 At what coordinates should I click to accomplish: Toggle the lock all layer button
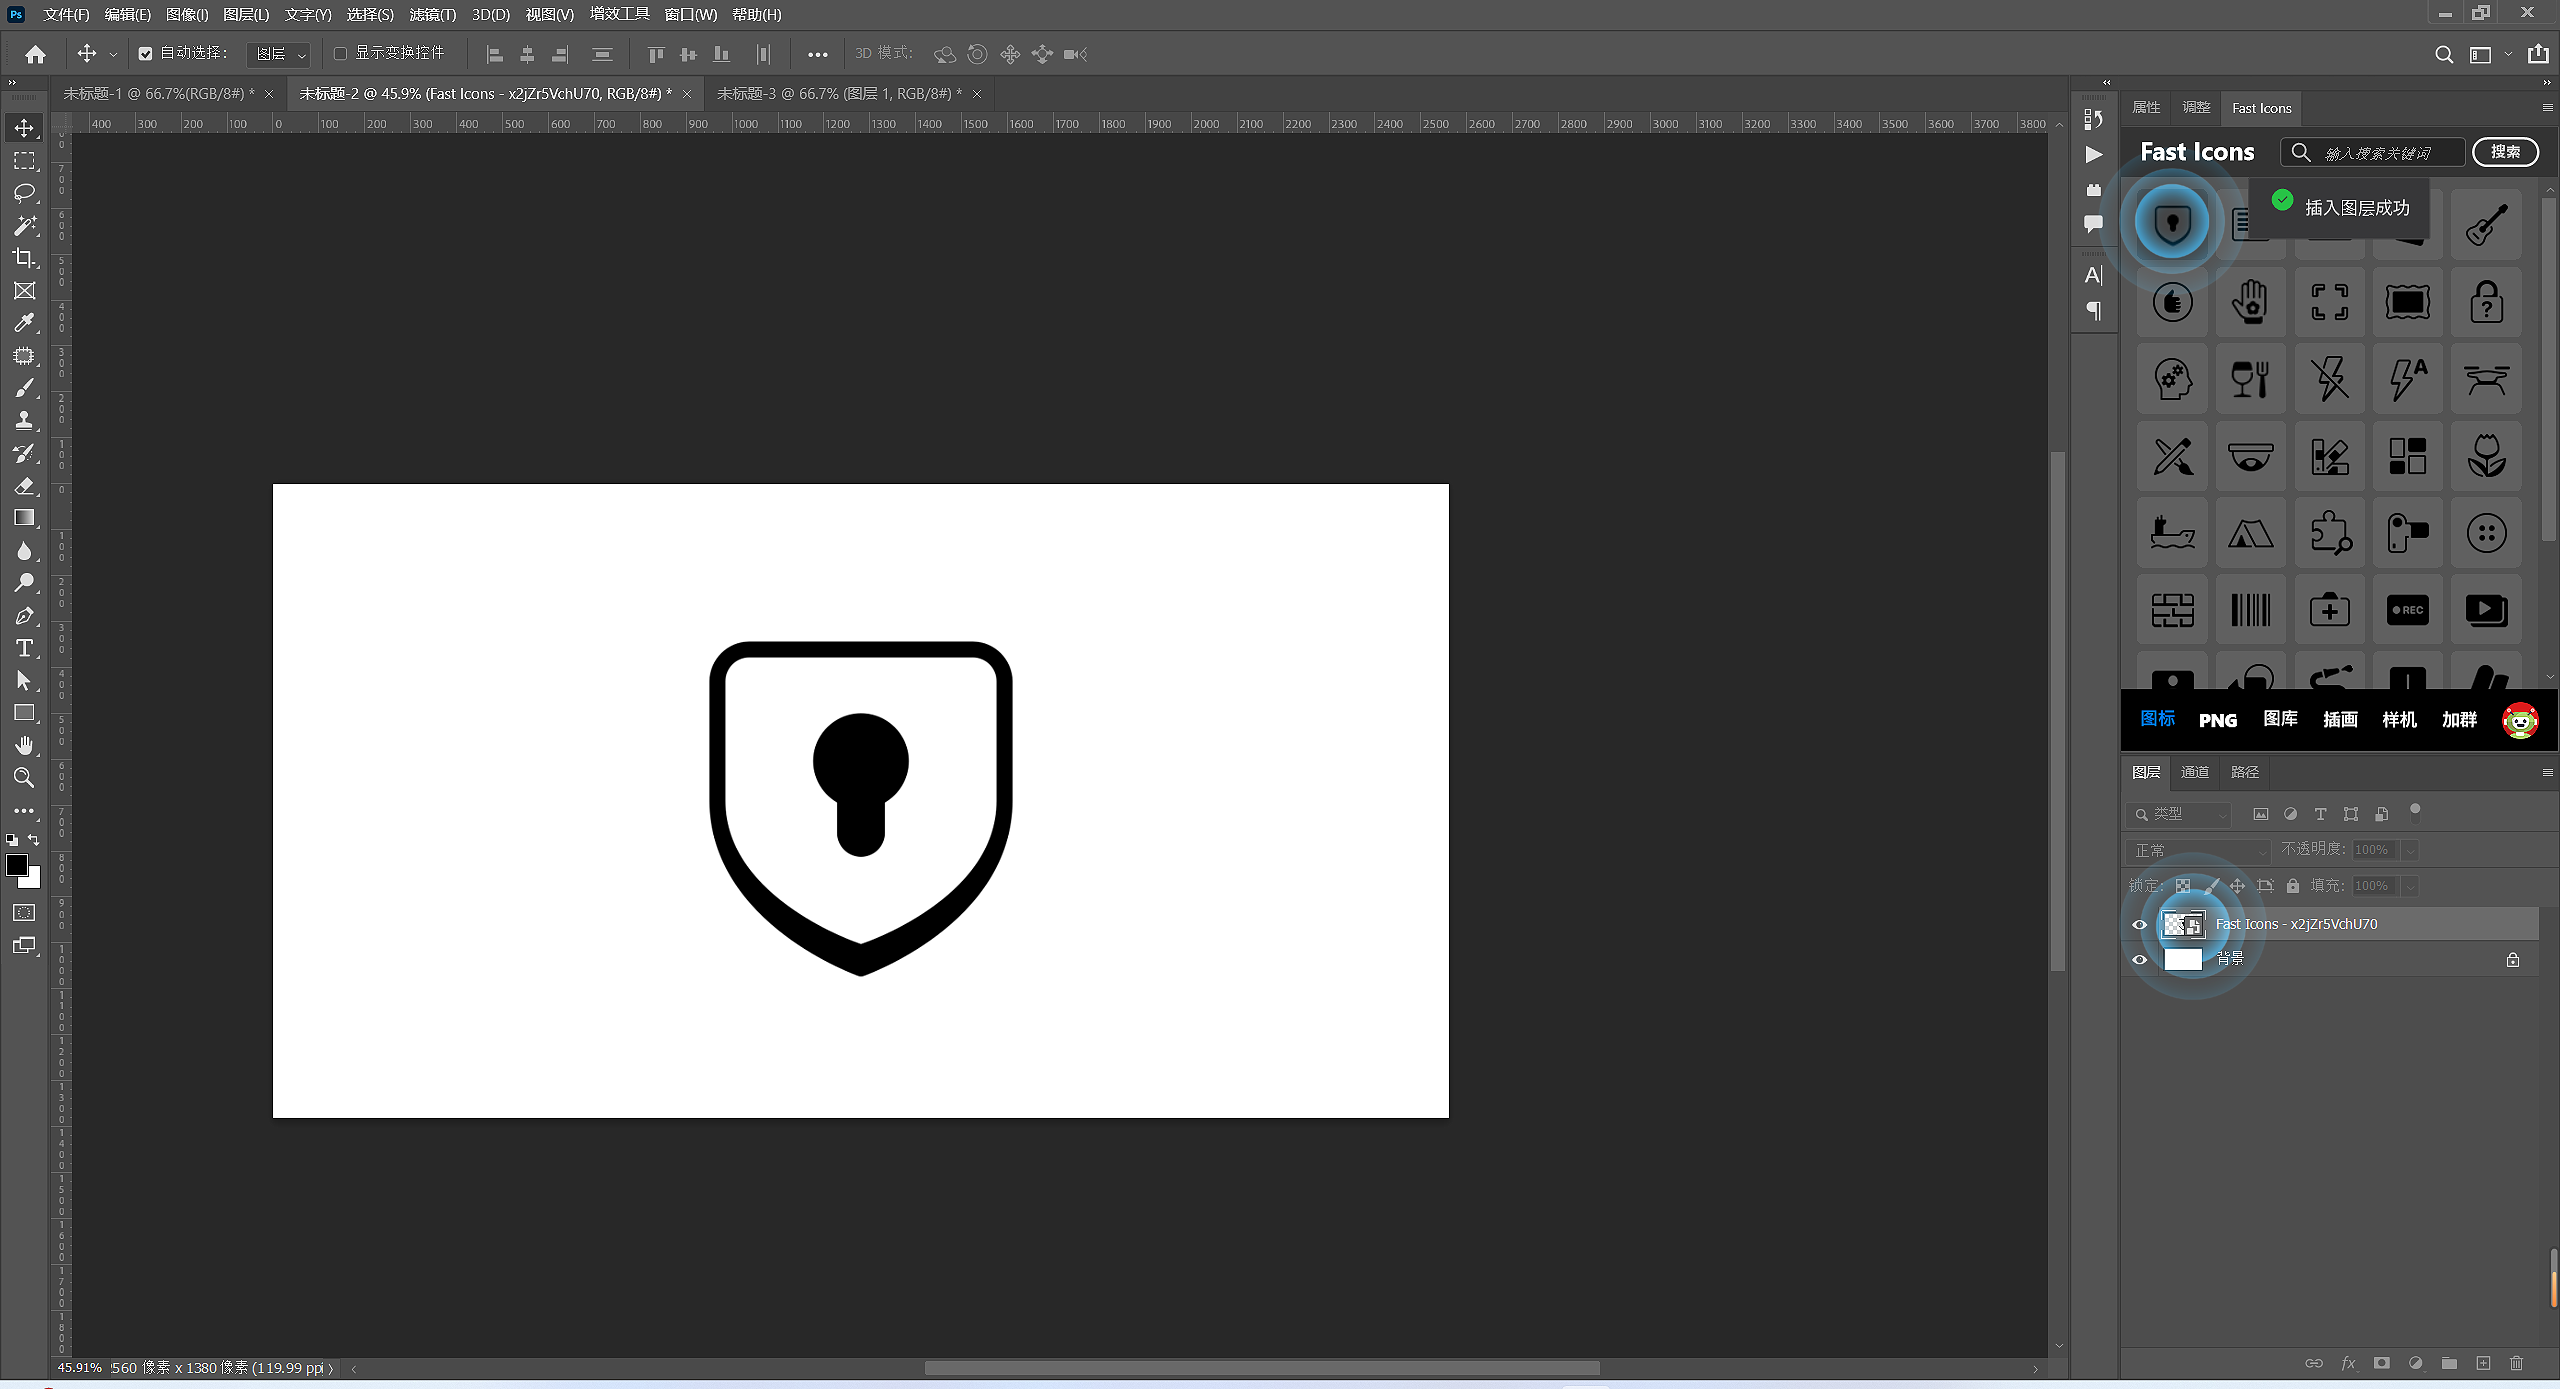2293,886
